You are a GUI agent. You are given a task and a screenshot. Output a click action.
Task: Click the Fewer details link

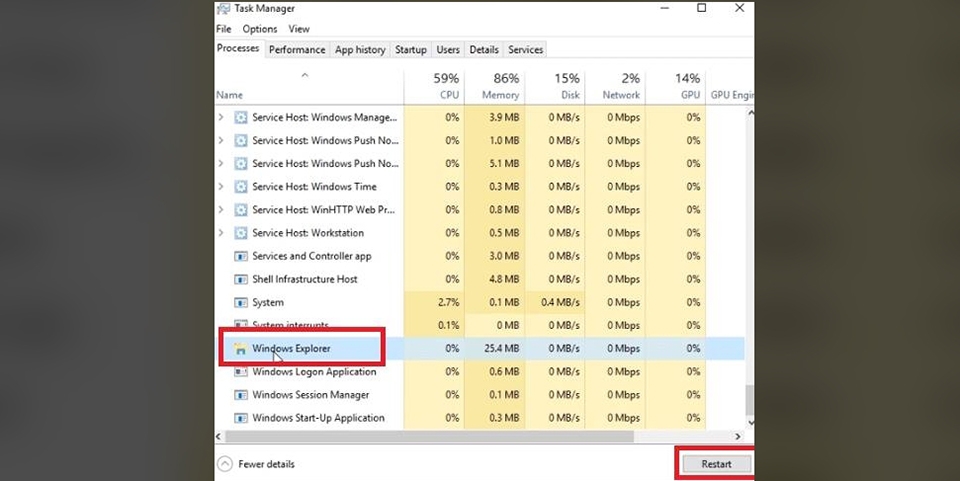(266, 464)
